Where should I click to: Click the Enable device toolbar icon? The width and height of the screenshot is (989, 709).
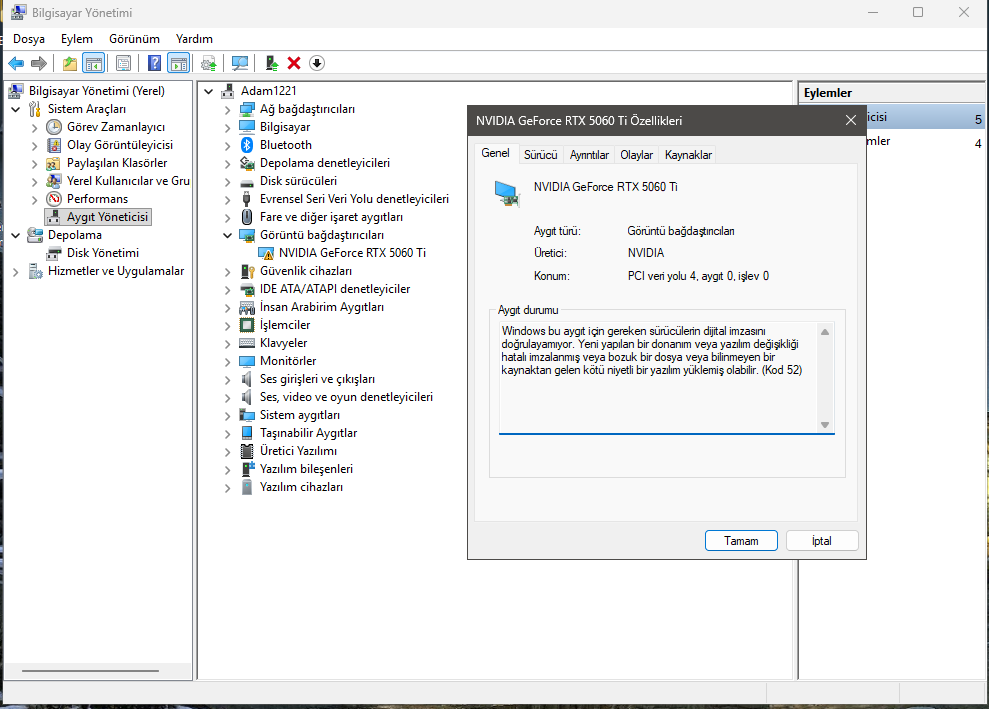272,63
